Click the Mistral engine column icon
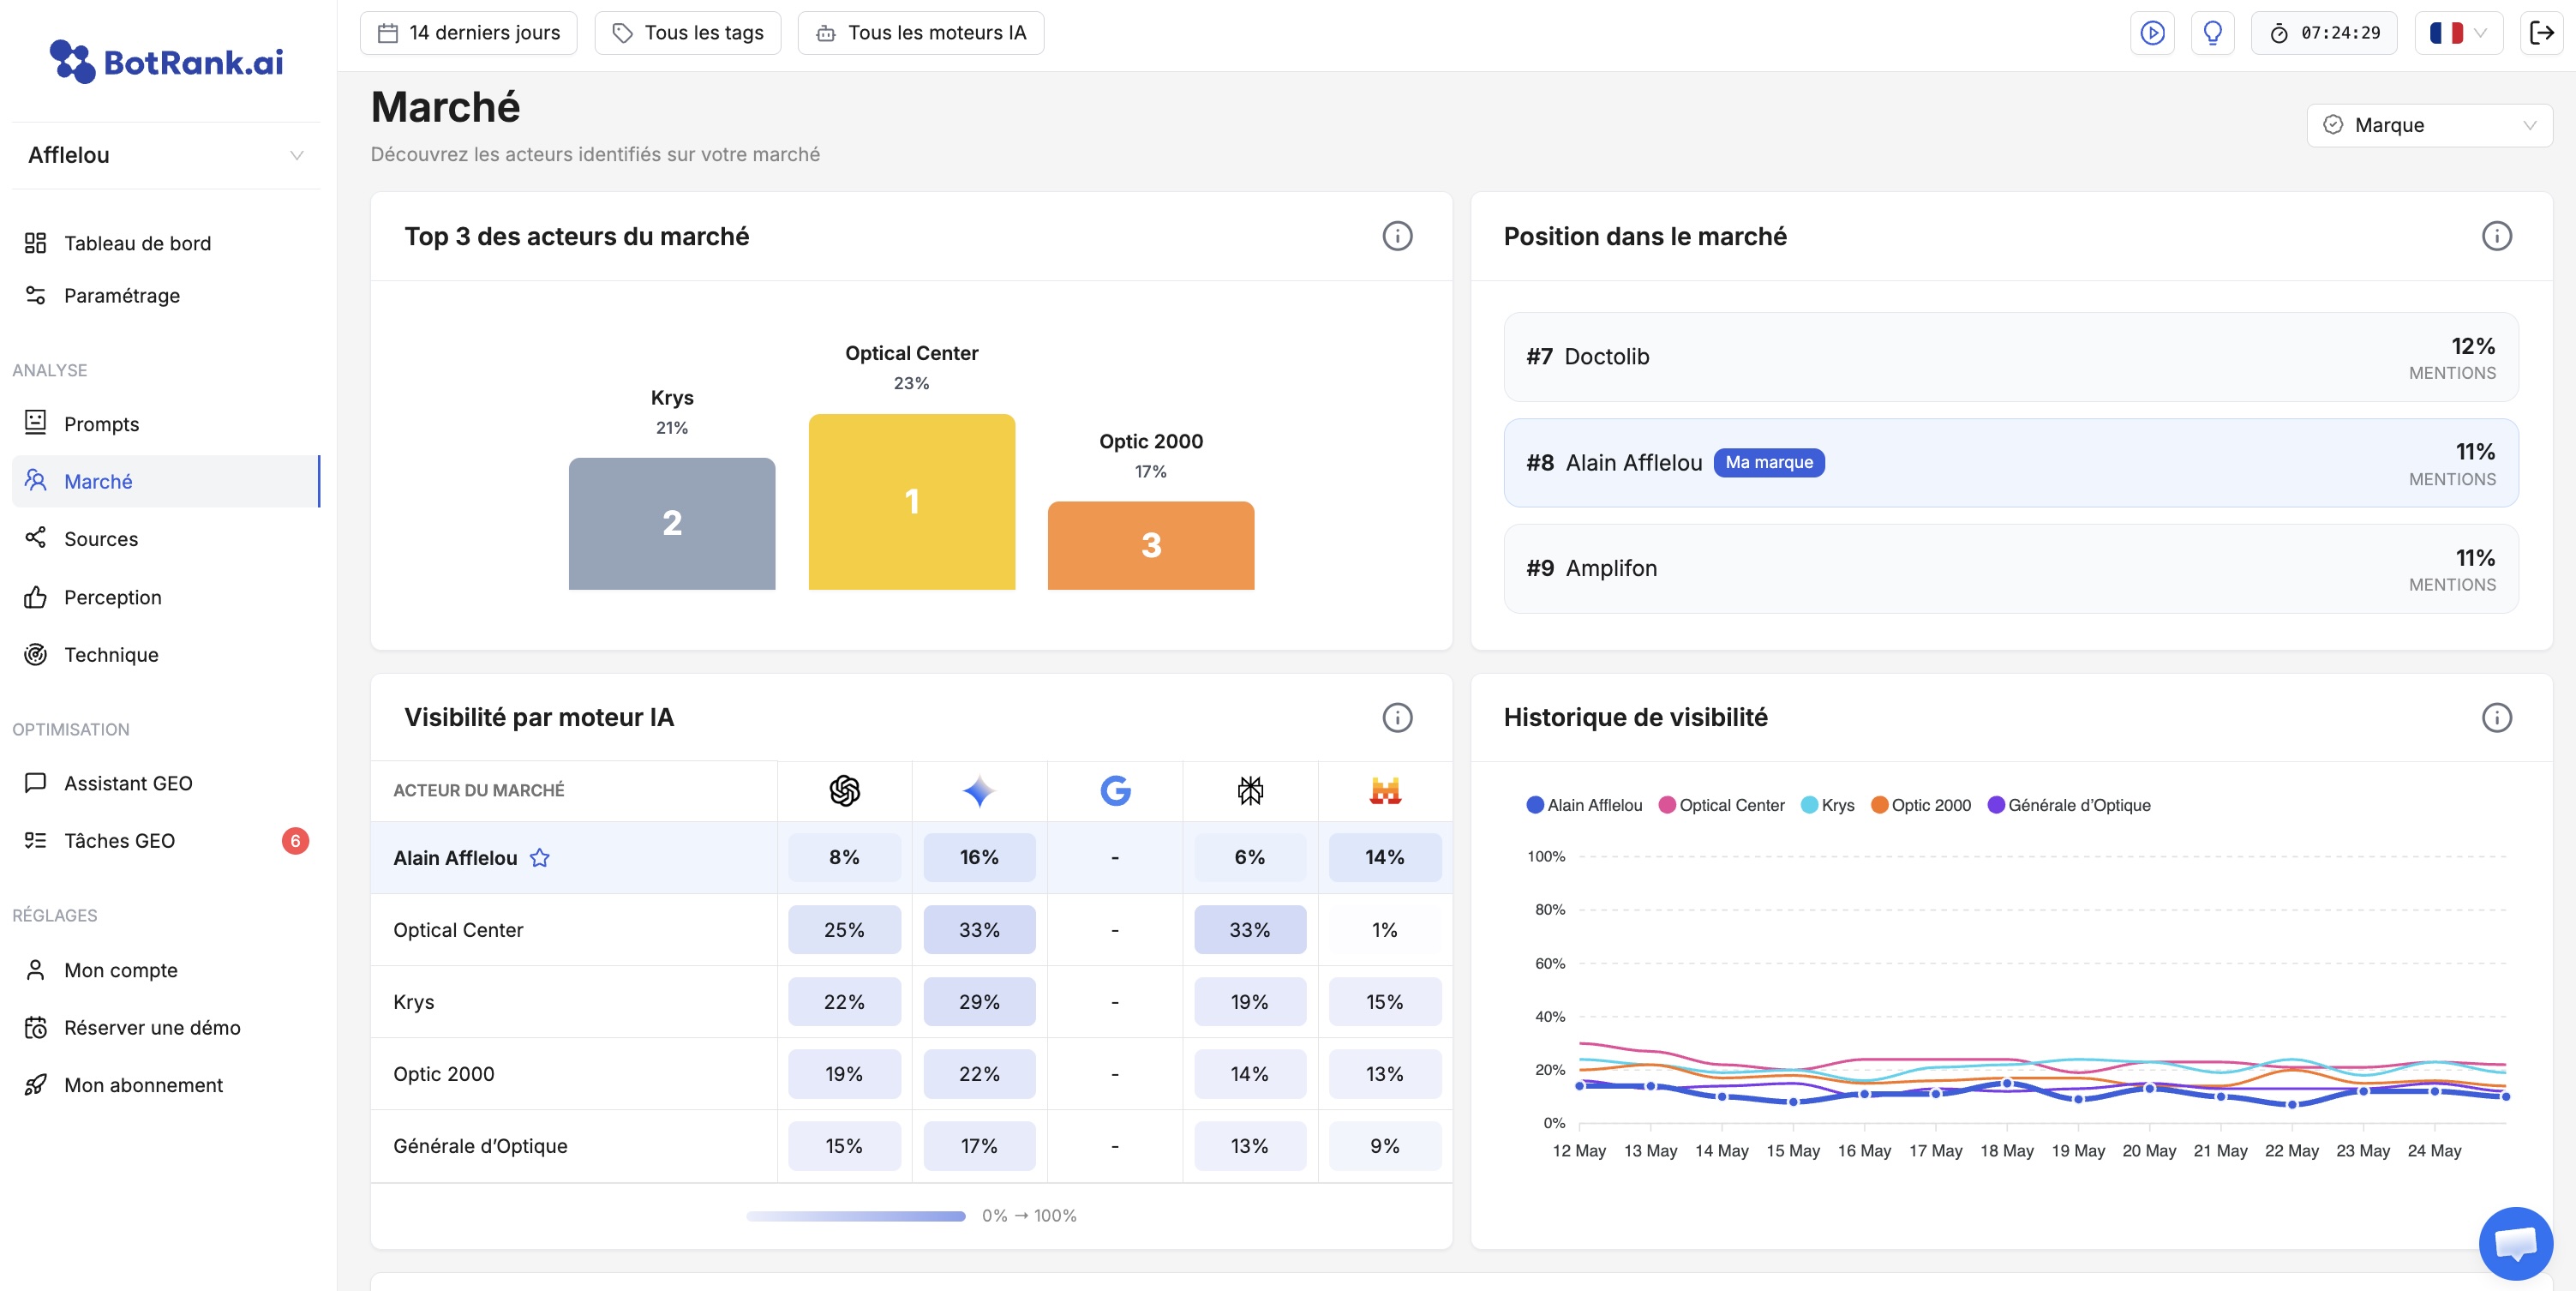 pyautogui.click(x=1385, y=790)
